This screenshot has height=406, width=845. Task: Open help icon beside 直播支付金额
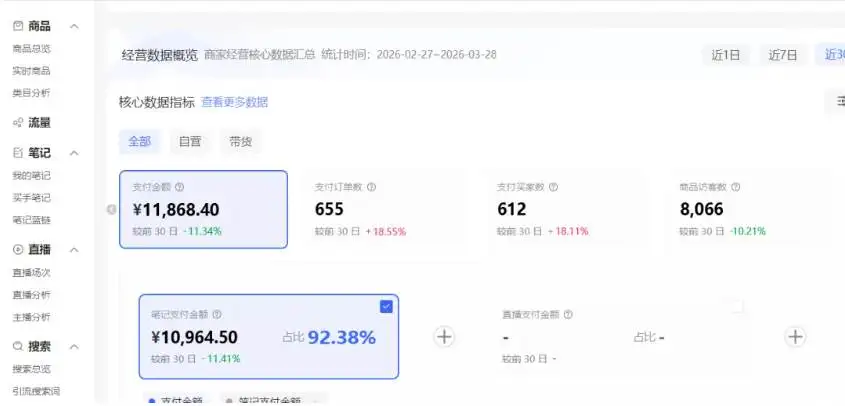(567, 314)
